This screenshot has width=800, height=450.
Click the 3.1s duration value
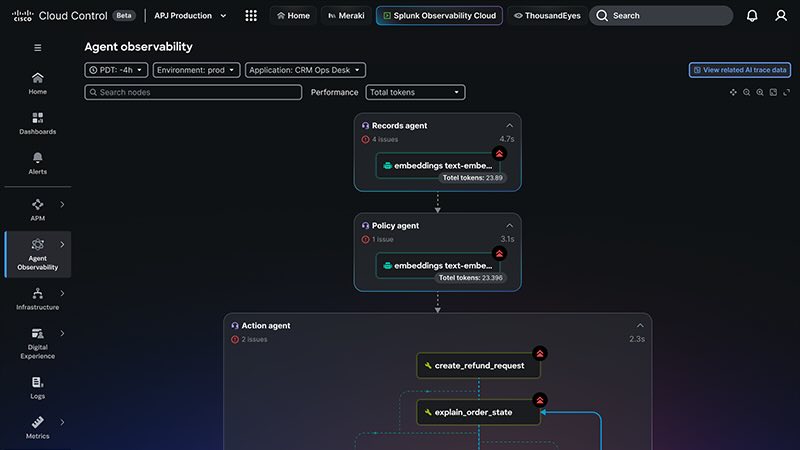pyautogui.click(x=507, y=239)
